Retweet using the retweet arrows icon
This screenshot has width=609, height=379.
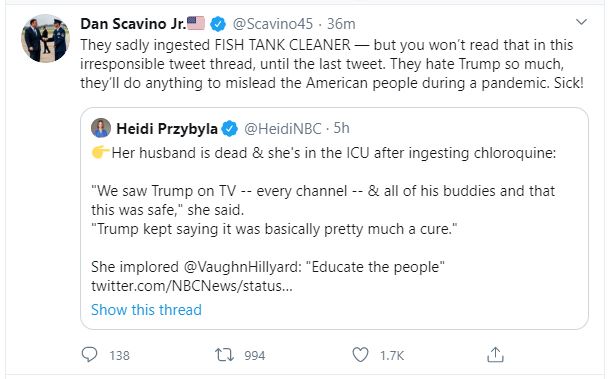[x=224, y=355]
